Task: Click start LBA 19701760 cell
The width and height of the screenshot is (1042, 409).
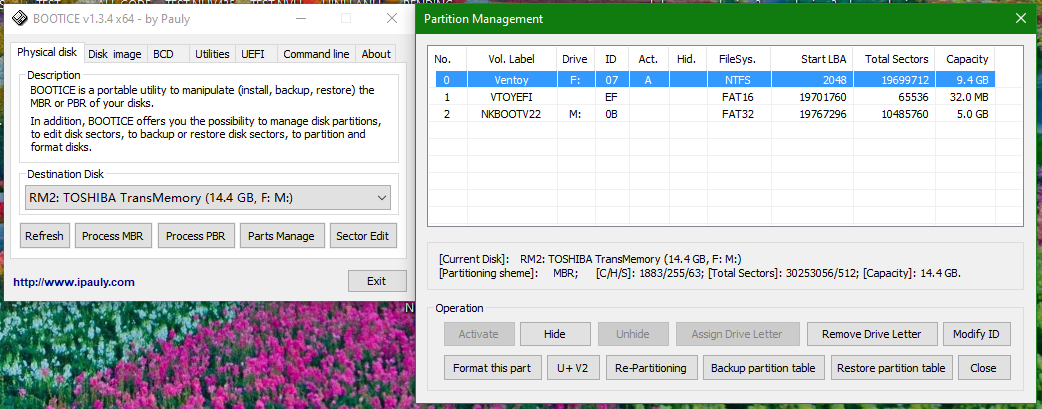Action: [x=812, y=97]
